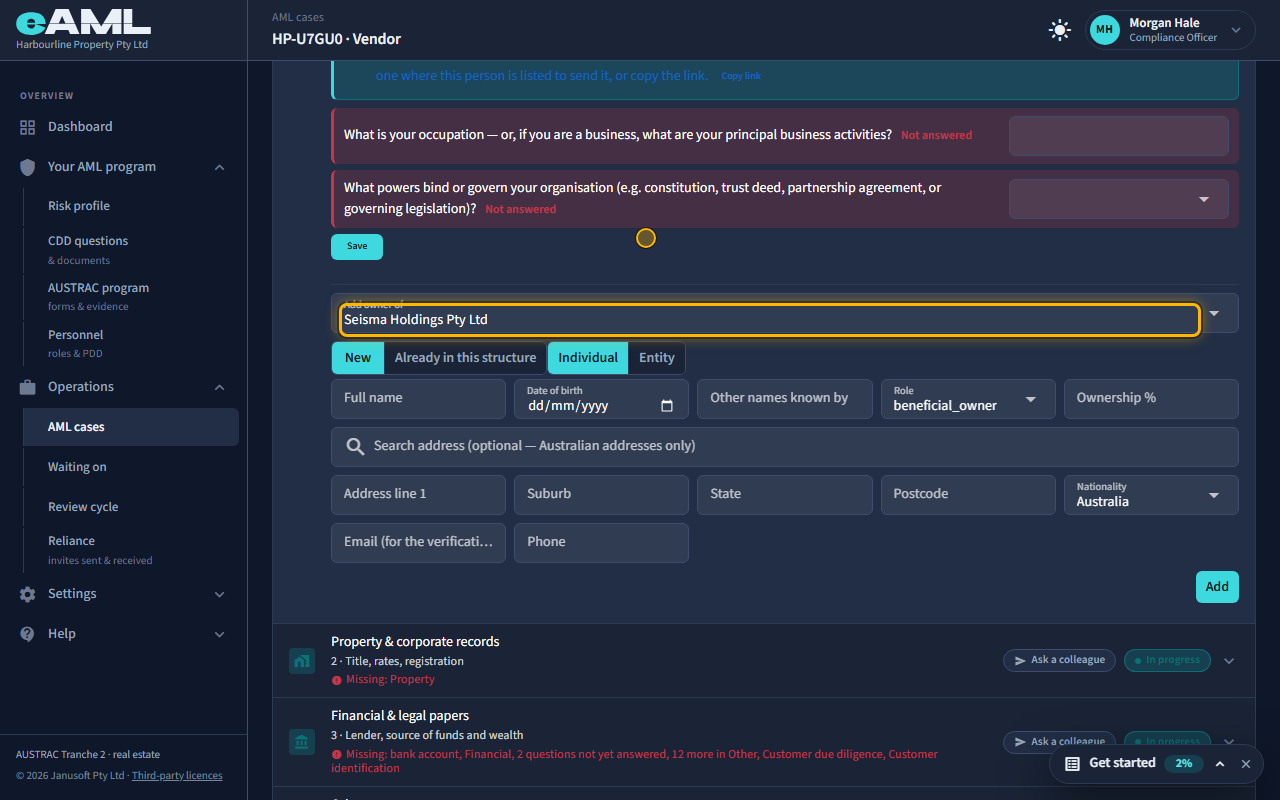Click Property & corporate records building icon
This screenshot has width=1280, height=800.
pos(302,660)
